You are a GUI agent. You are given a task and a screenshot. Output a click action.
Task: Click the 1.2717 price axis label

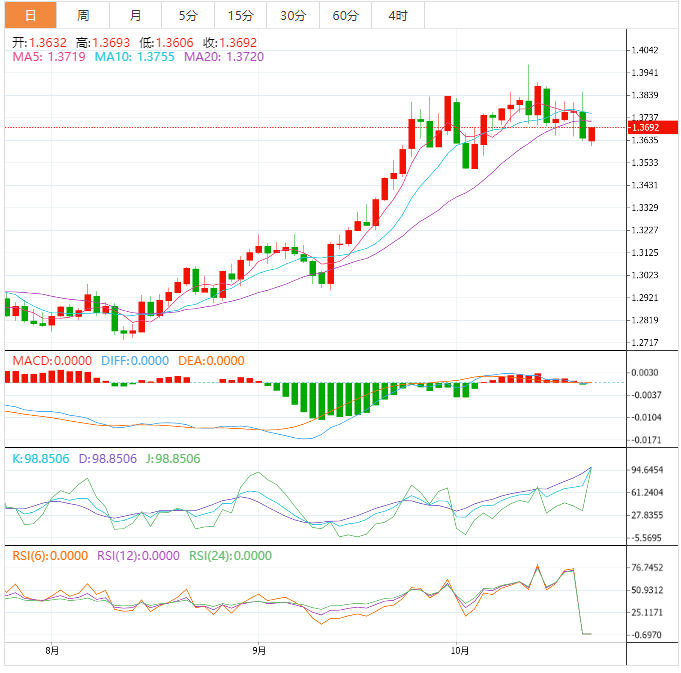645,343
